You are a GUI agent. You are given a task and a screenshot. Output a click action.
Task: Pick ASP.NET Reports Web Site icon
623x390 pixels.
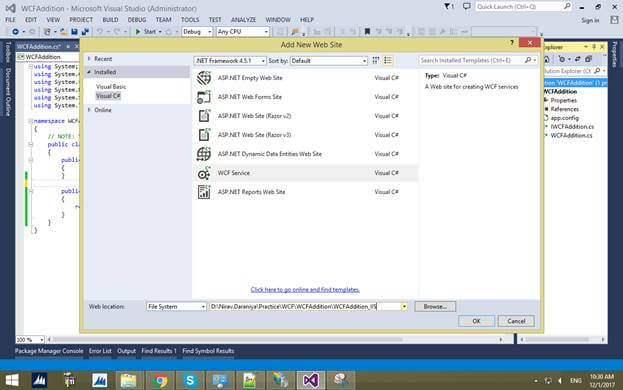[204, 192]
